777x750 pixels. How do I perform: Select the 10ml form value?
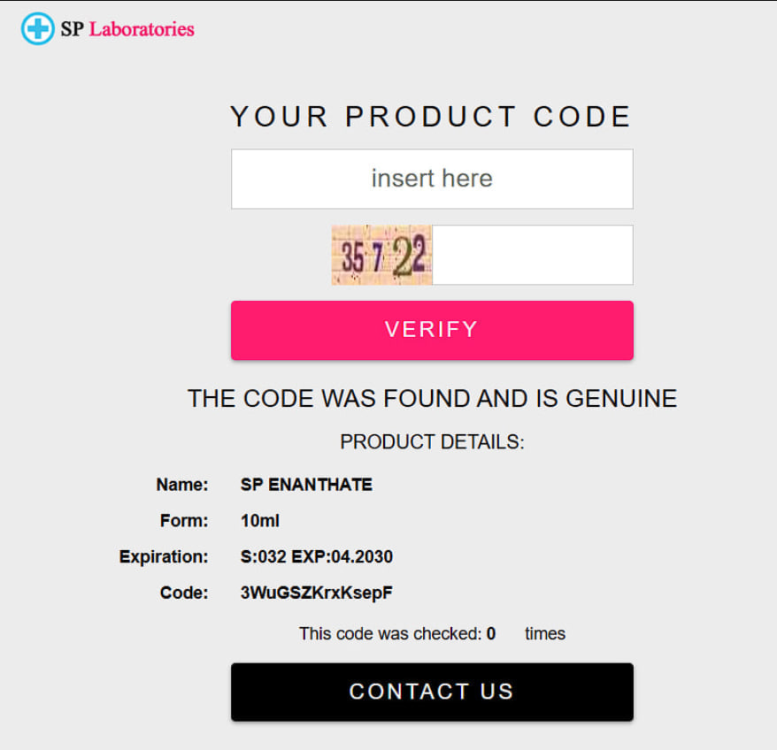258,521
